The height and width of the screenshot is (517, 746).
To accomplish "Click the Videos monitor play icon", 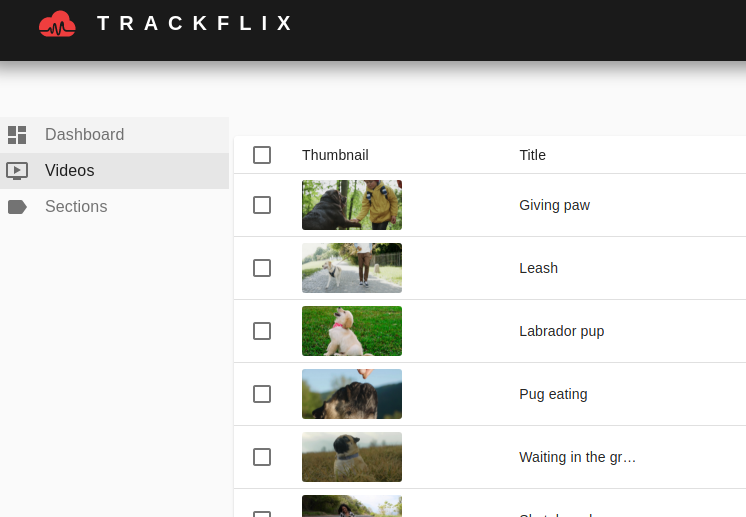I will pyautogui.click(x=17, y=171).
